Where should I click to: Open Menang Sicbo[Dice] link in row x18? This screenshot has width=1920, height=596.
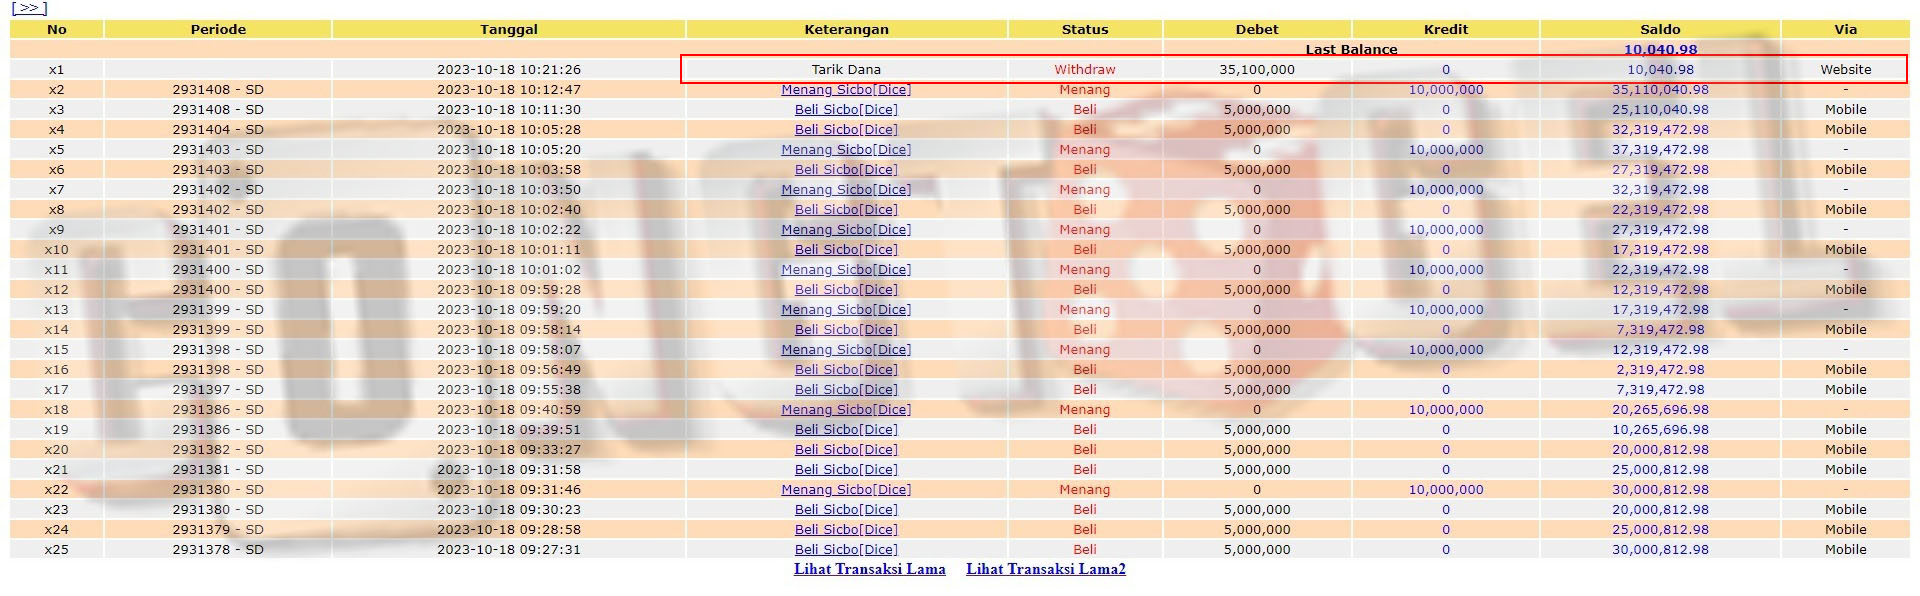[x=846, y=410]
